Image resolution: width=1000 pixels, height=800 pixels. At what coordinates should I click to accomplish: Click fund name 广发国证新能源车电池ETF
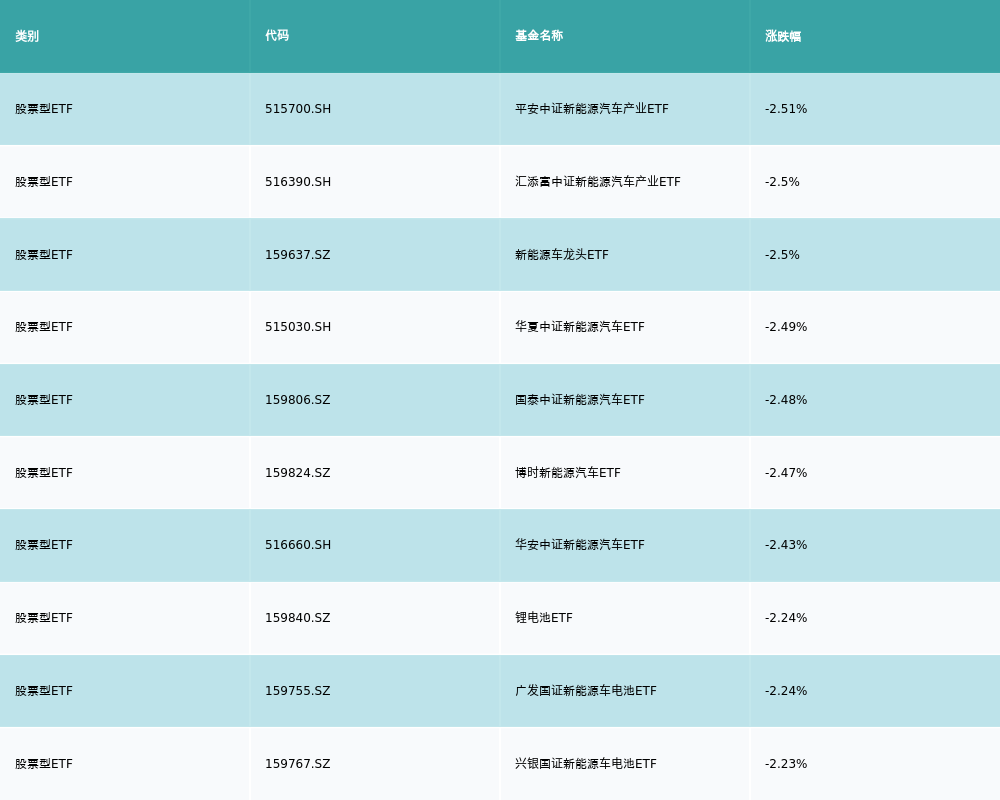tap(585, 691)
